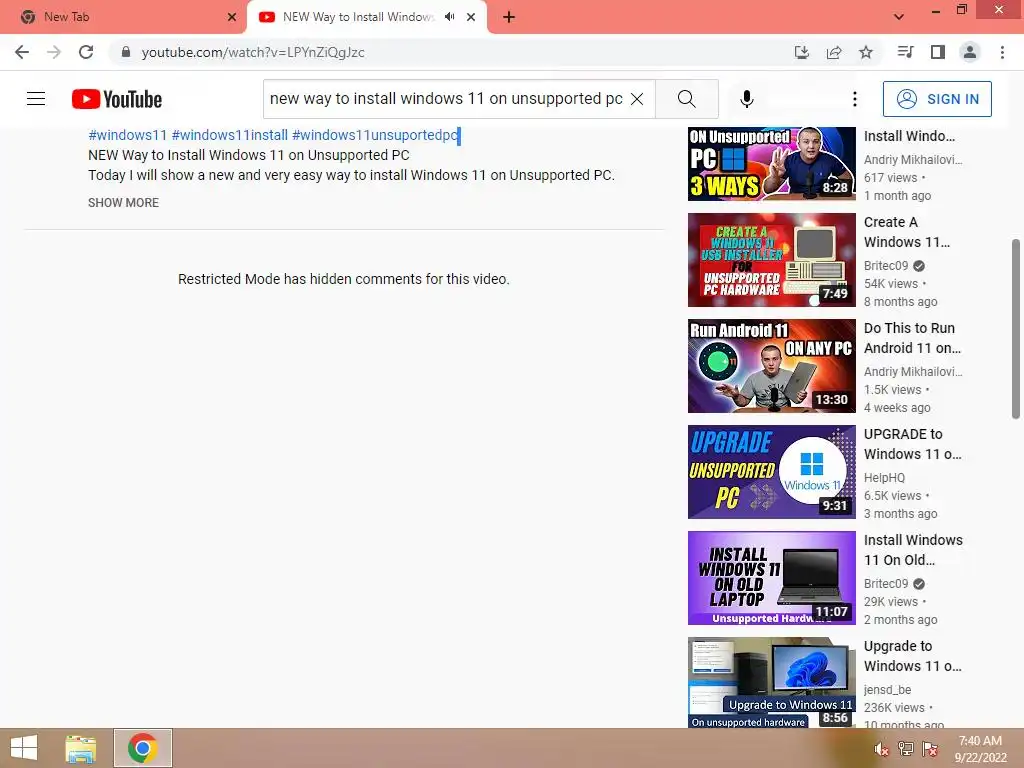Open the media controls icon in Chrome toolbar

click(x=905, y=52)
